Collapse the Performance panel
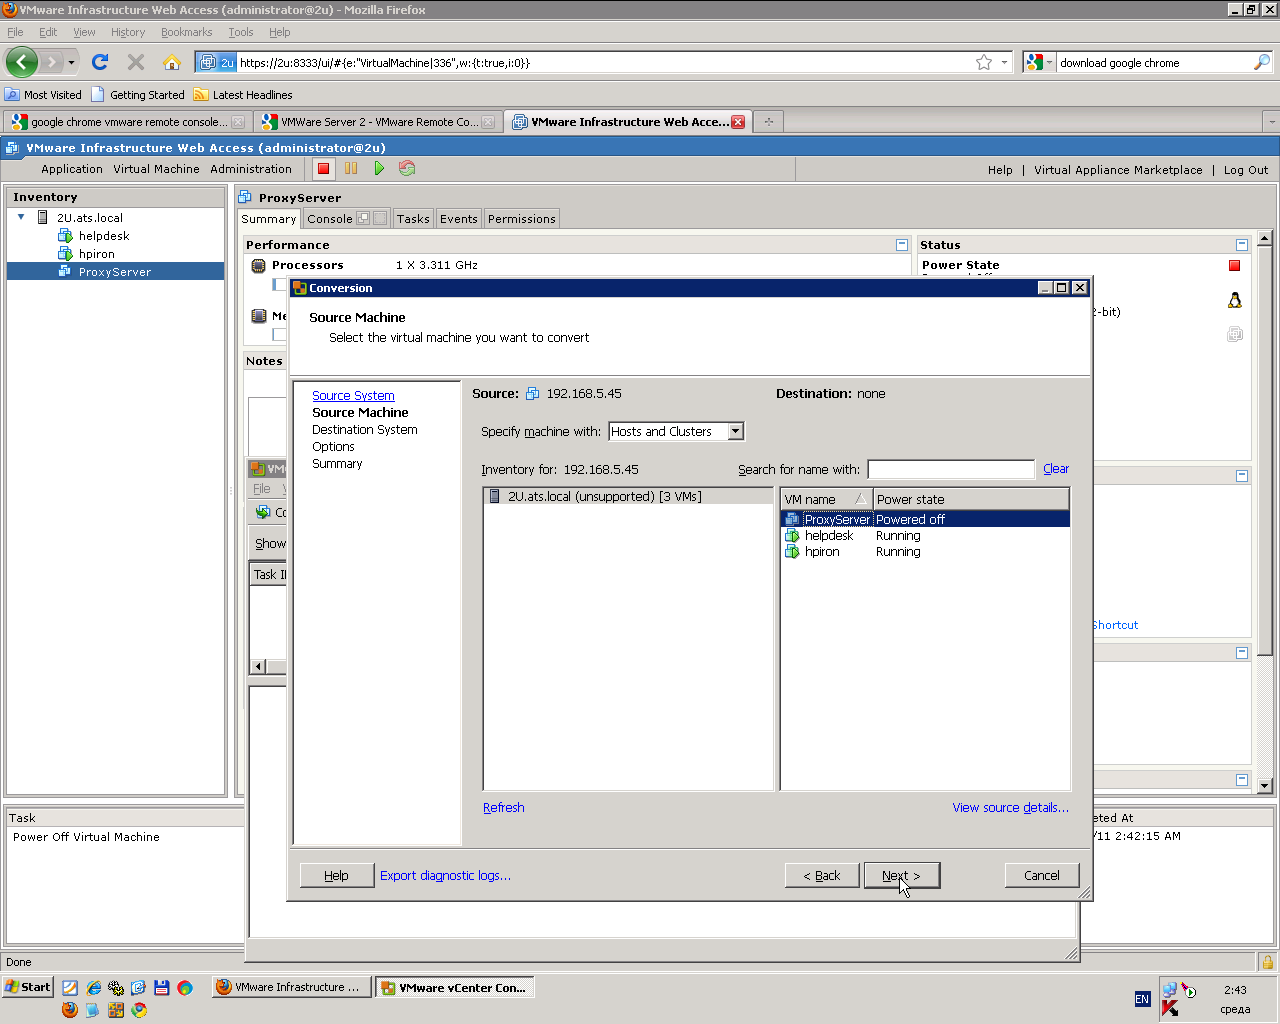Viewport: 1280px width, 1024px height. pos(902,245)
